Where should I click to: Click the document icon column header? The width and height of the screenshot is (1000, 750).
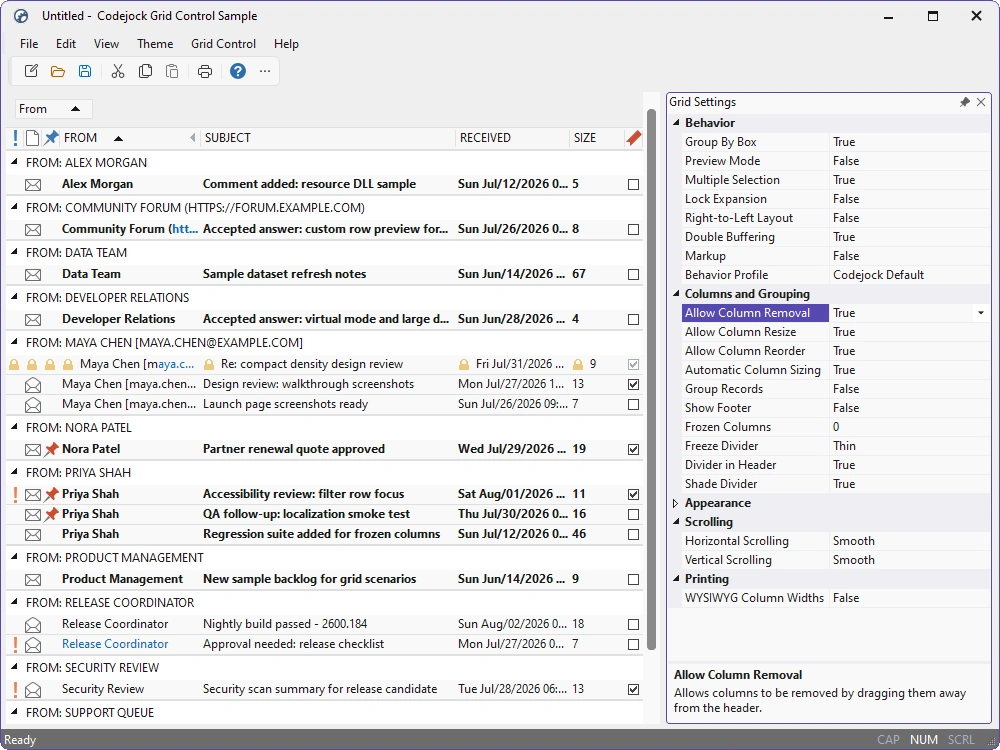coord(33,138)
